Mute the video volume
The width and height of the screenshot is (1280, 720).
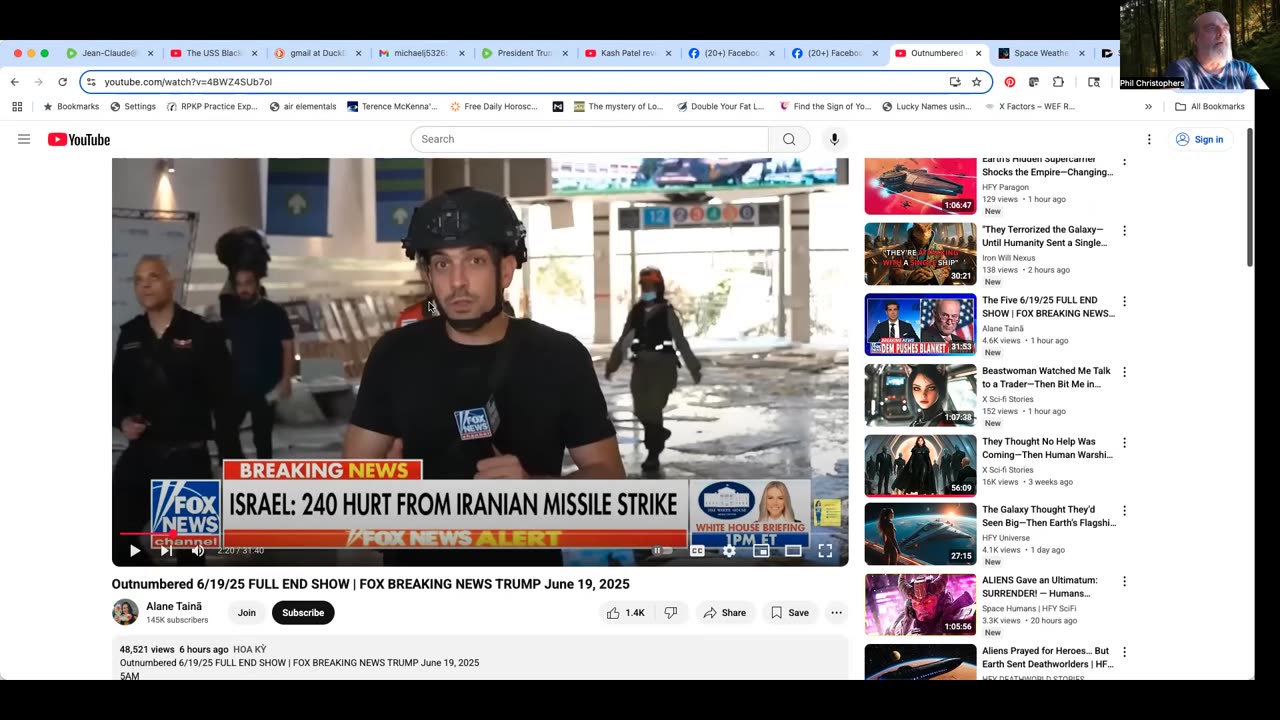pyautogui.click(x=198, y=550)
